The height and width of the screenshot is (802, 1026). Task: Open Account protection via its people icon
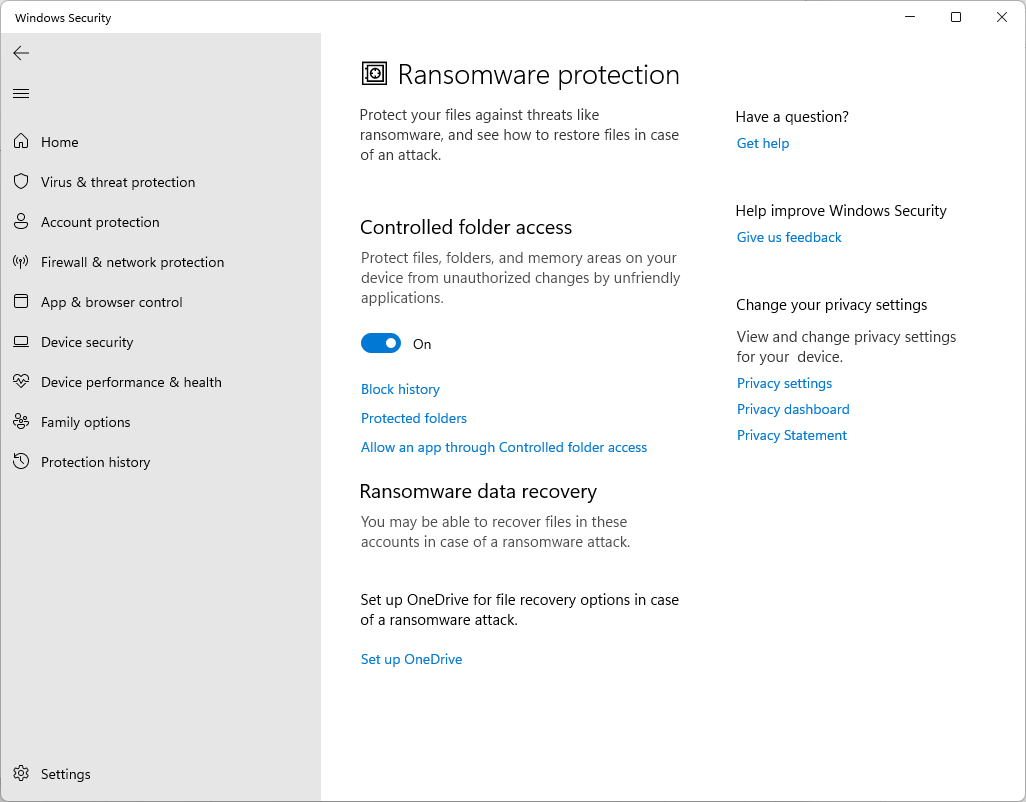click(x=21, y=222)
